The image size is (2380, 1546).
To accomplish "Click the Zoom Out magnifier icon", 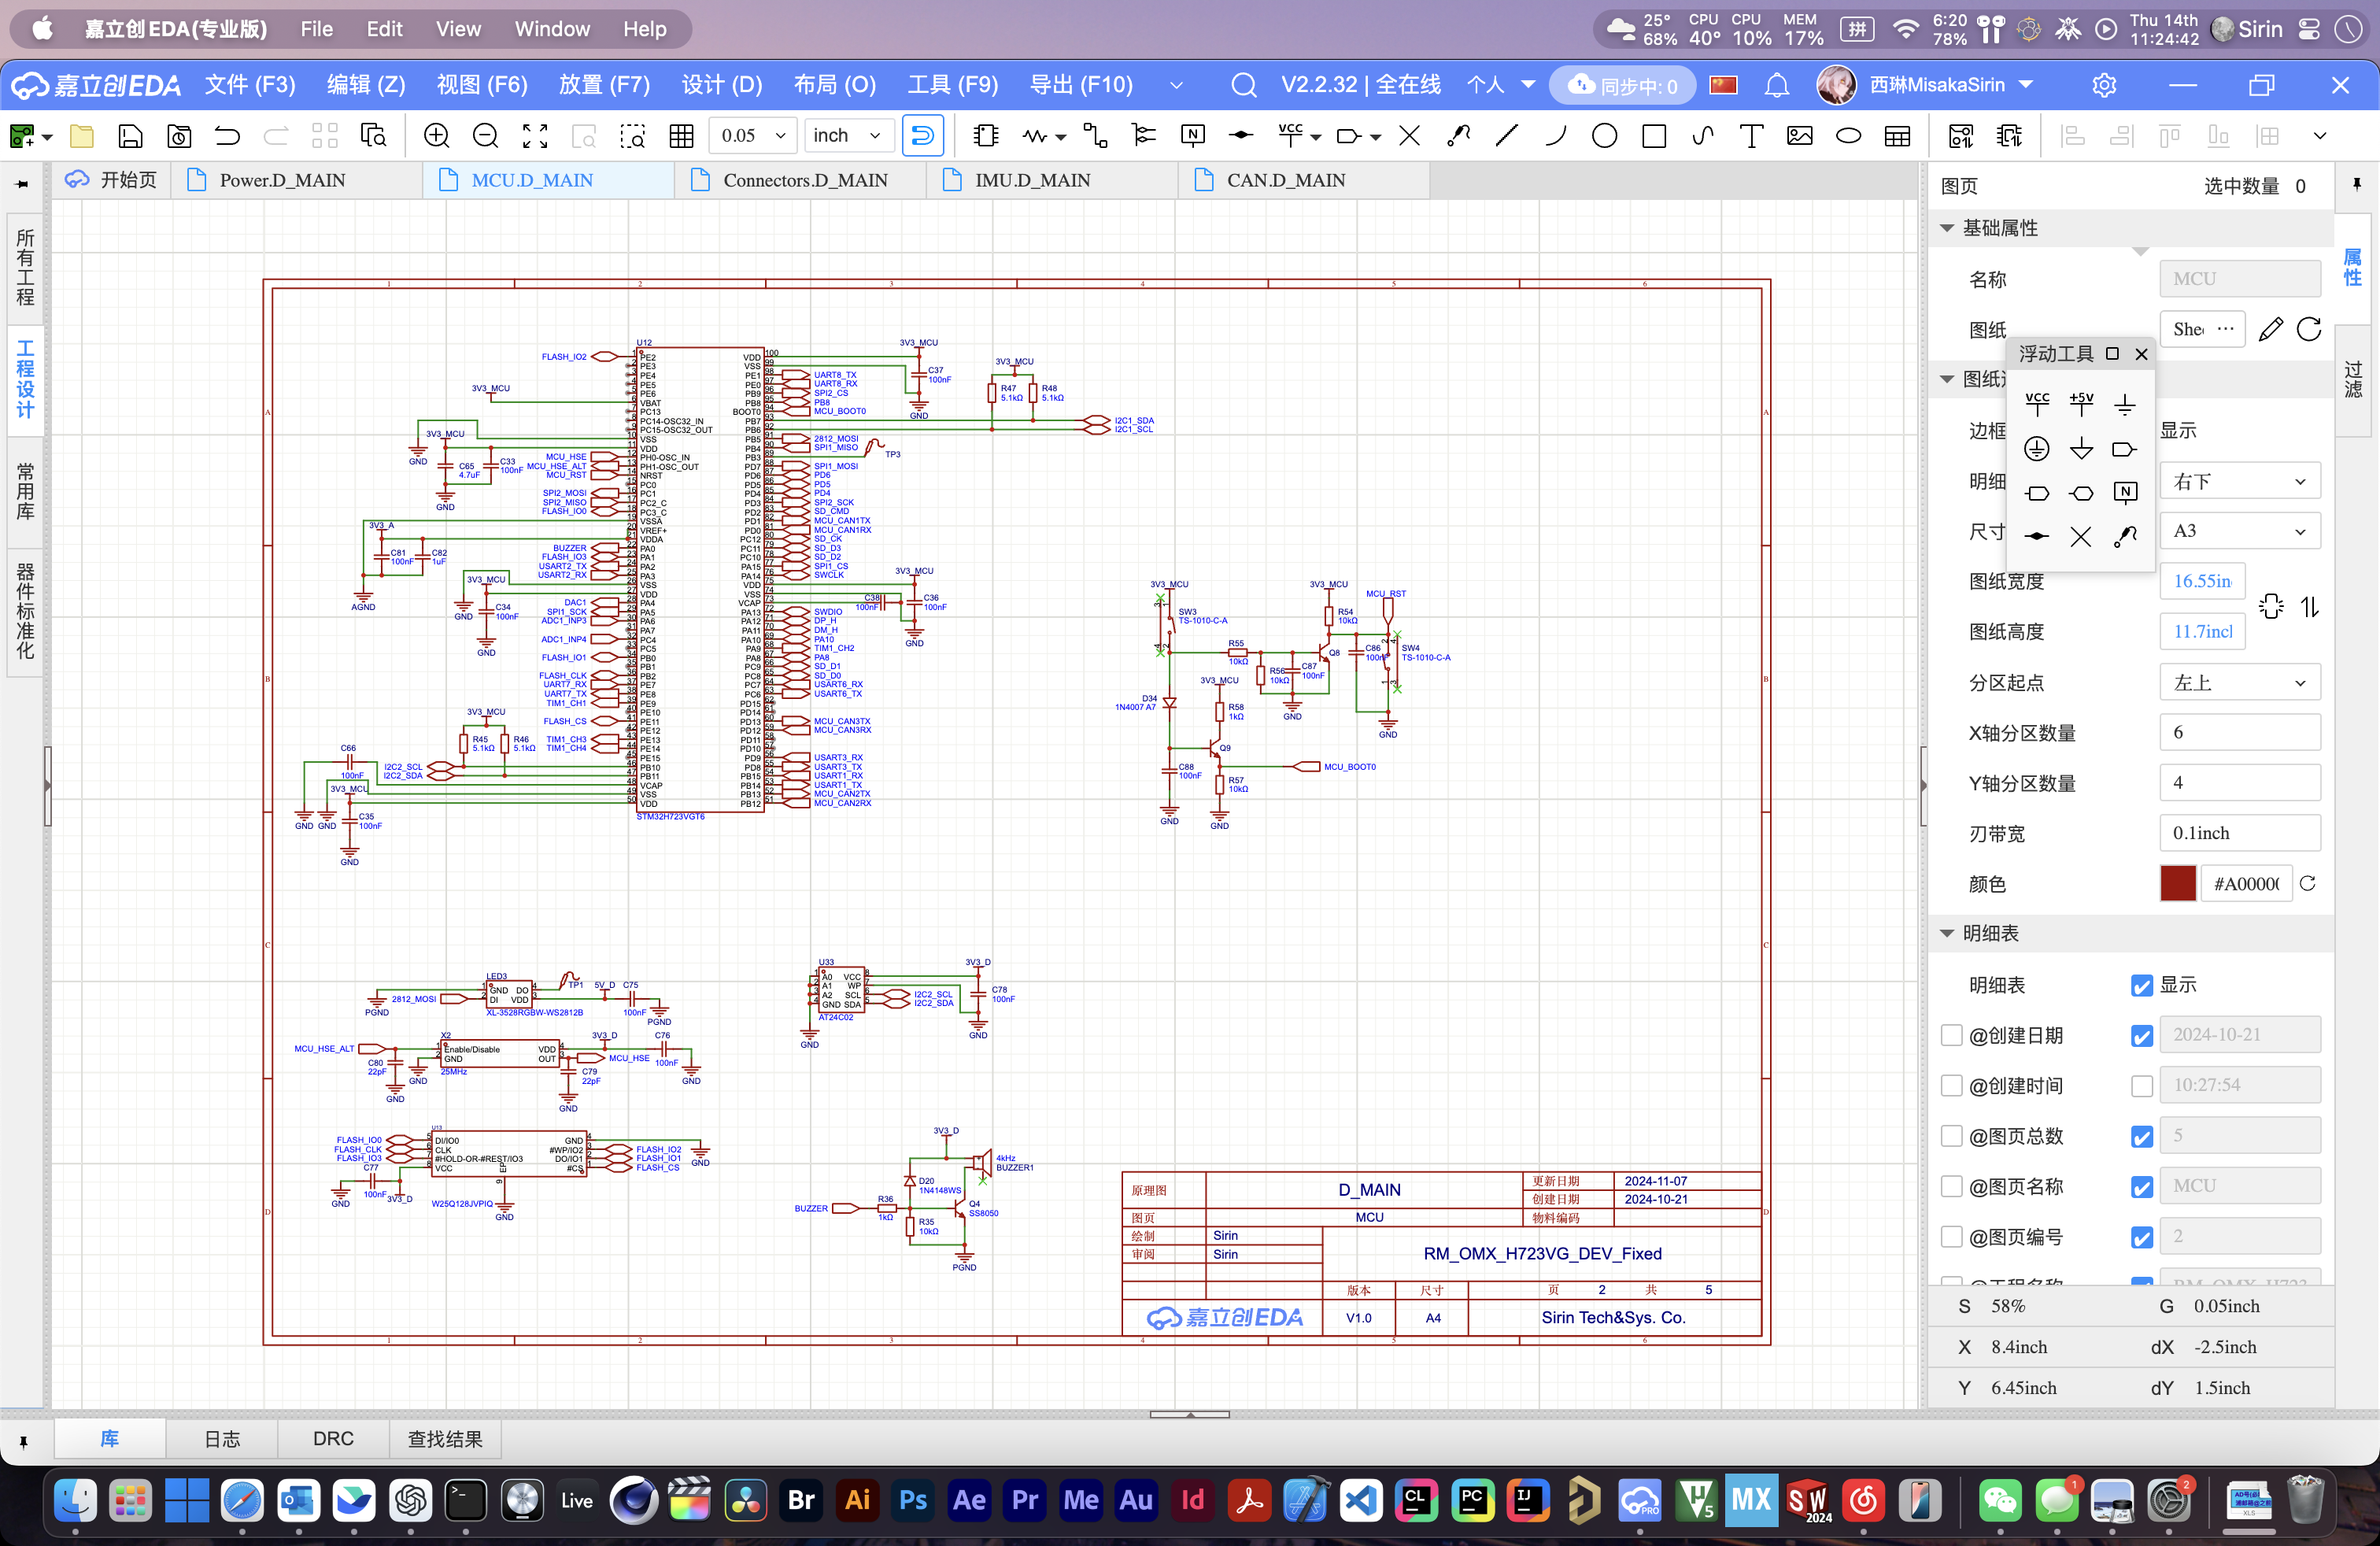I will coord(485,136).
